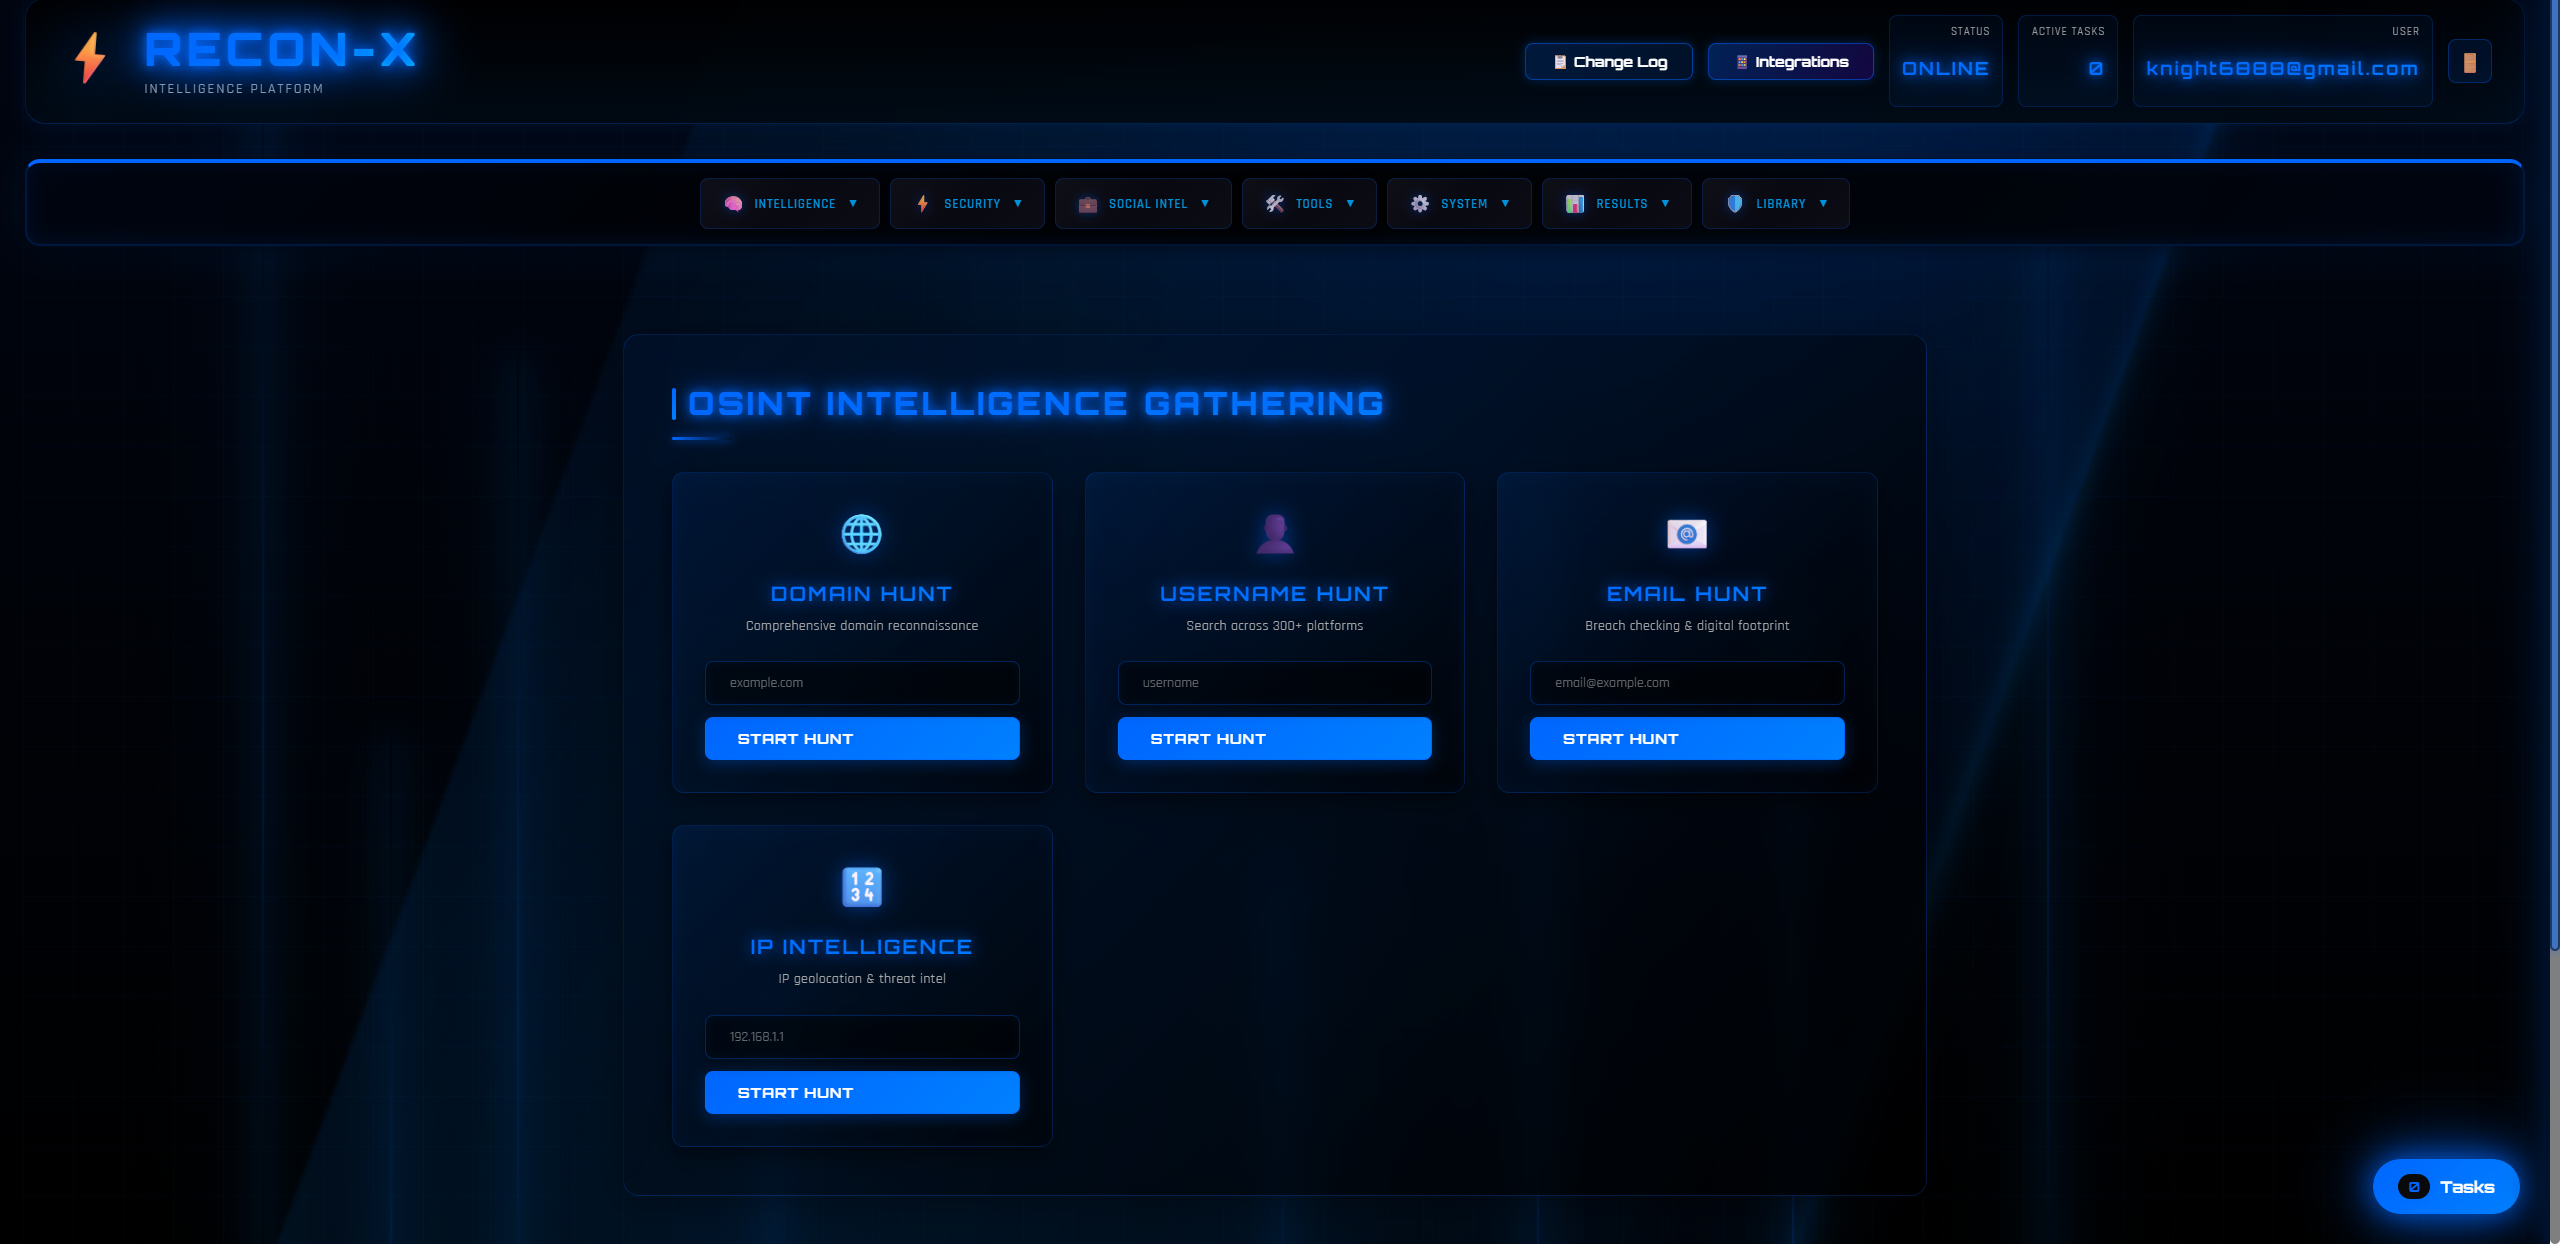Click the System gear icon

pos(1419,204)
